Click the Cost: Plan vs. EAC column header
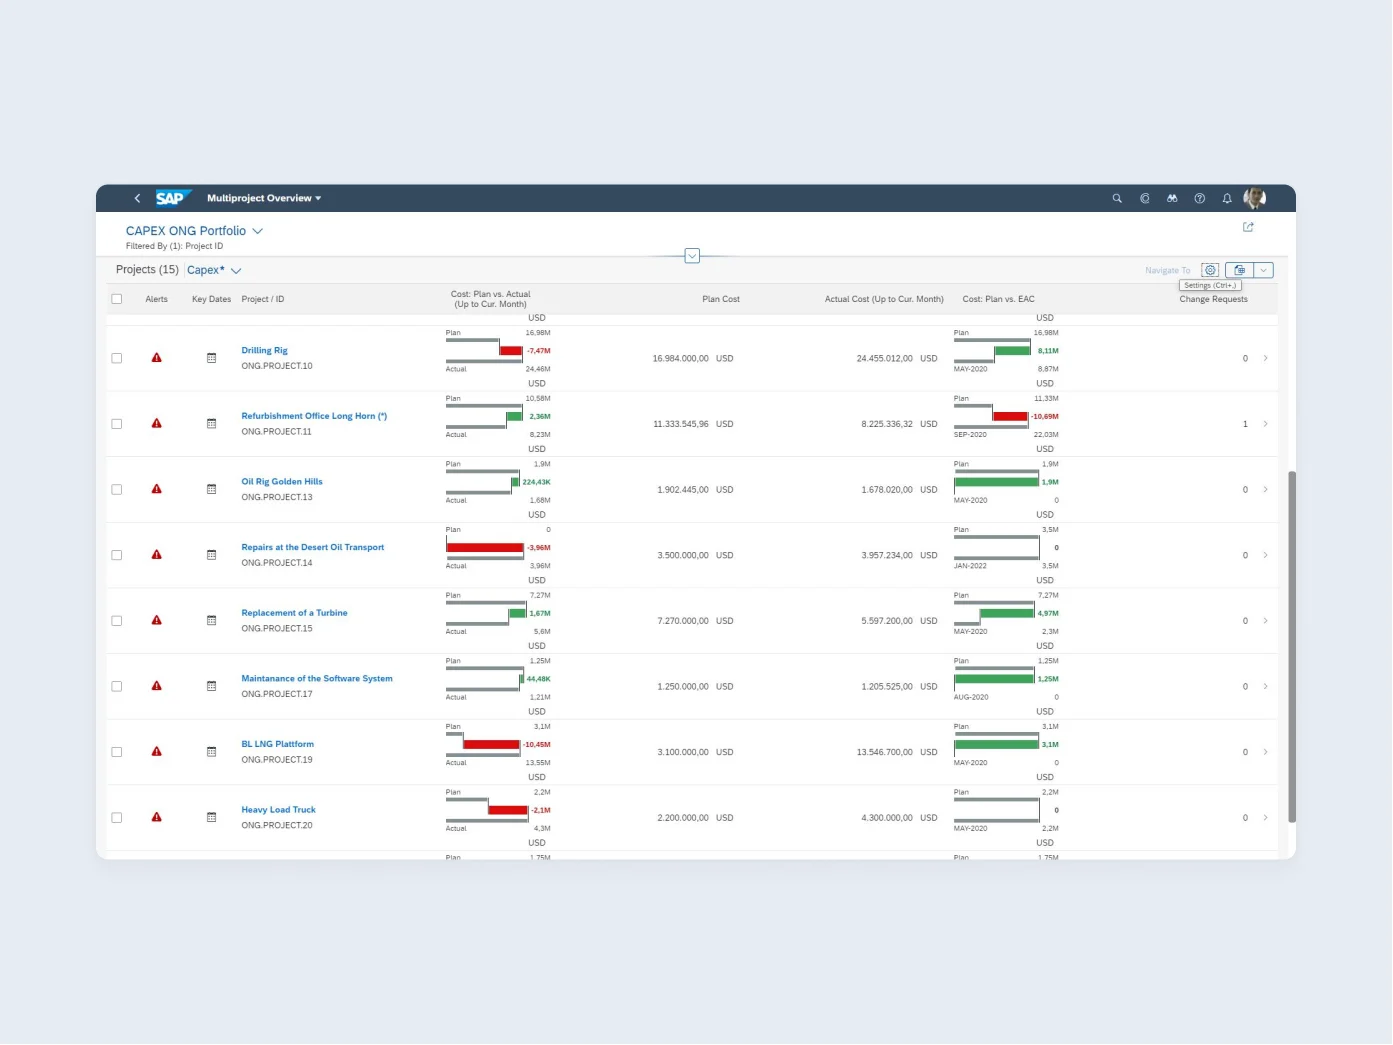 coord(999,299)
